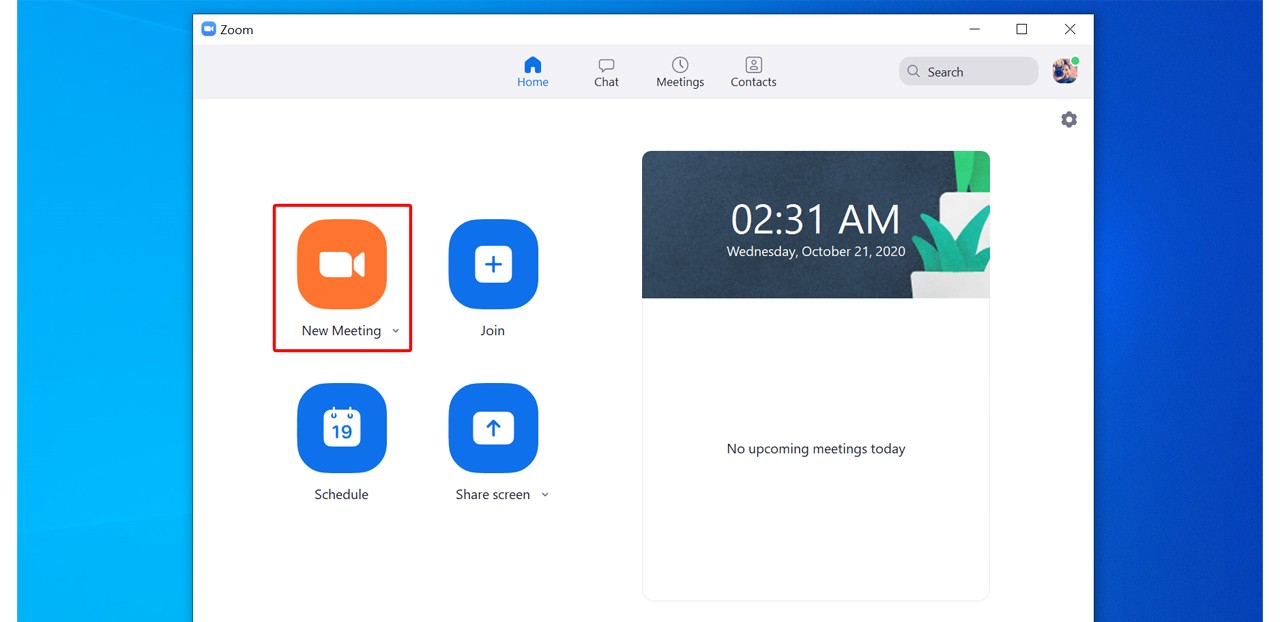Click the Join label button
The width and height of the screenshot is (1280, 622).
coord(492,330)
